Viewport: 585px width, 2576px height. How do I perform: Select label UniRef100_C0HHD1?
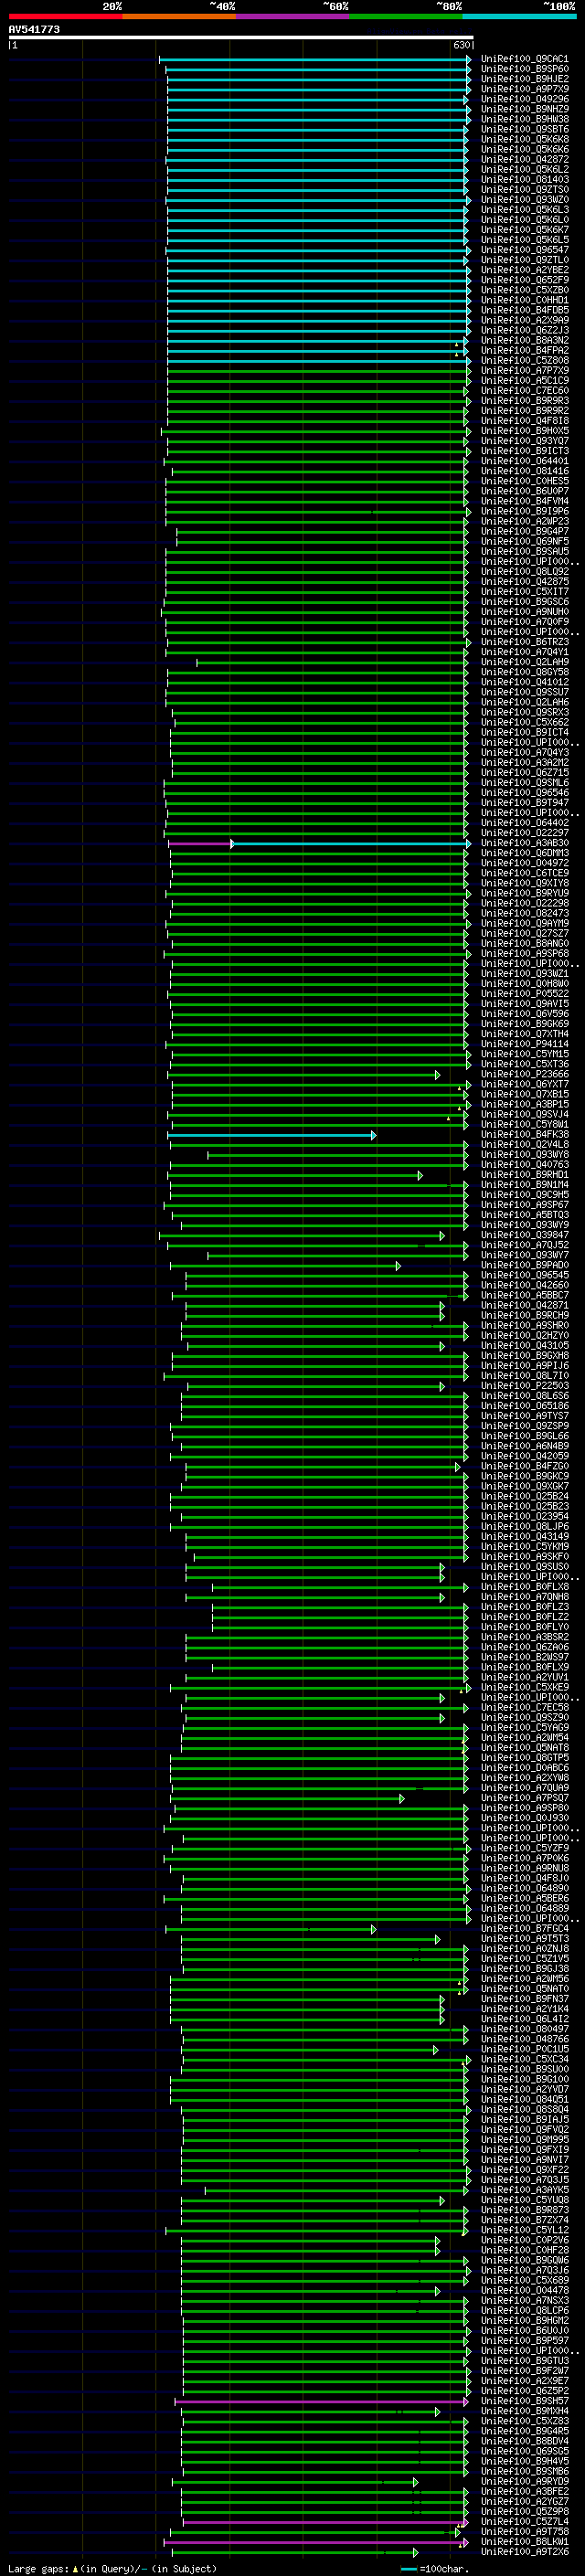(524, 300)
